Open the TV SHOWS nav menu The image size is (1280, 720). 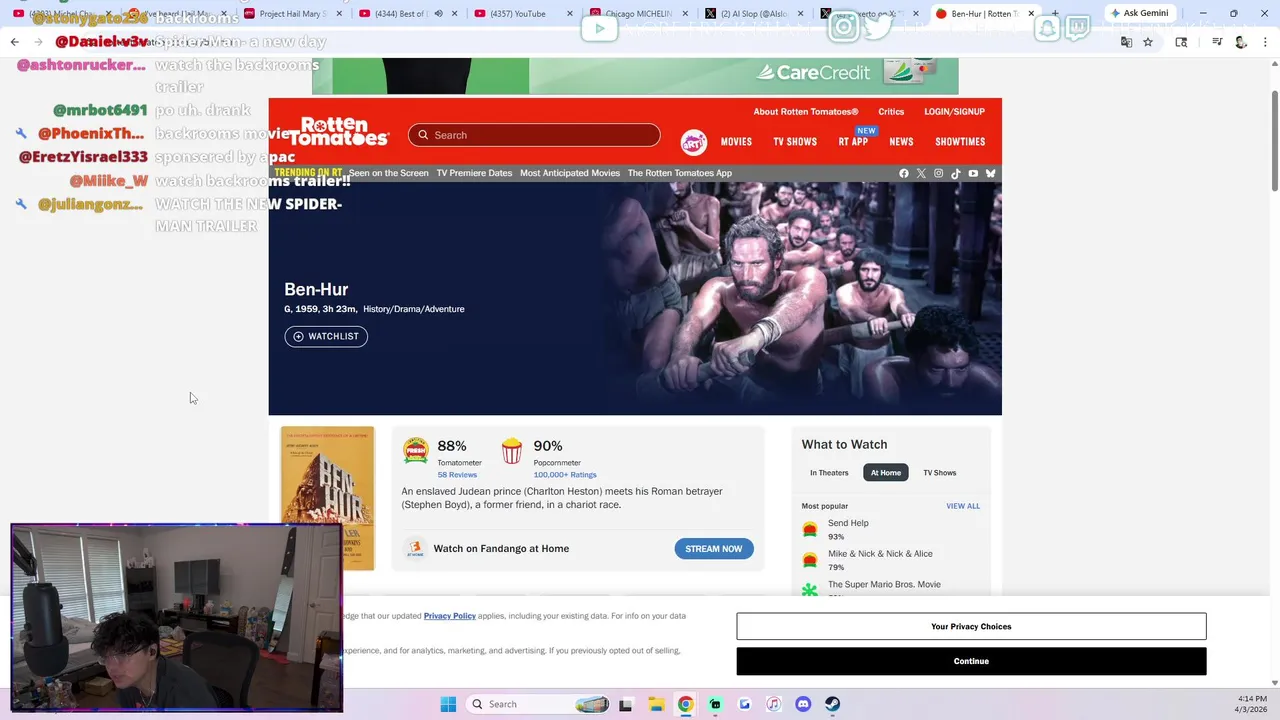coord(795,142)
